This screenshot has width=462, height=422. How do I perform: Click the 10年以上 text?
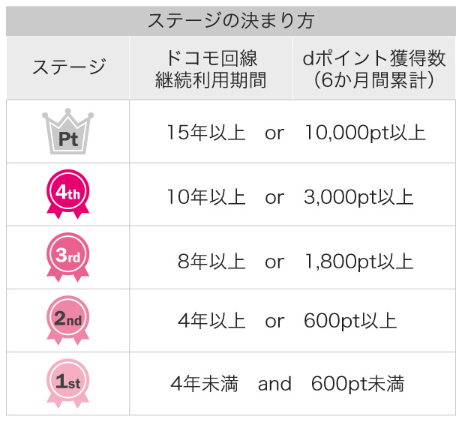tap(206, 197)
